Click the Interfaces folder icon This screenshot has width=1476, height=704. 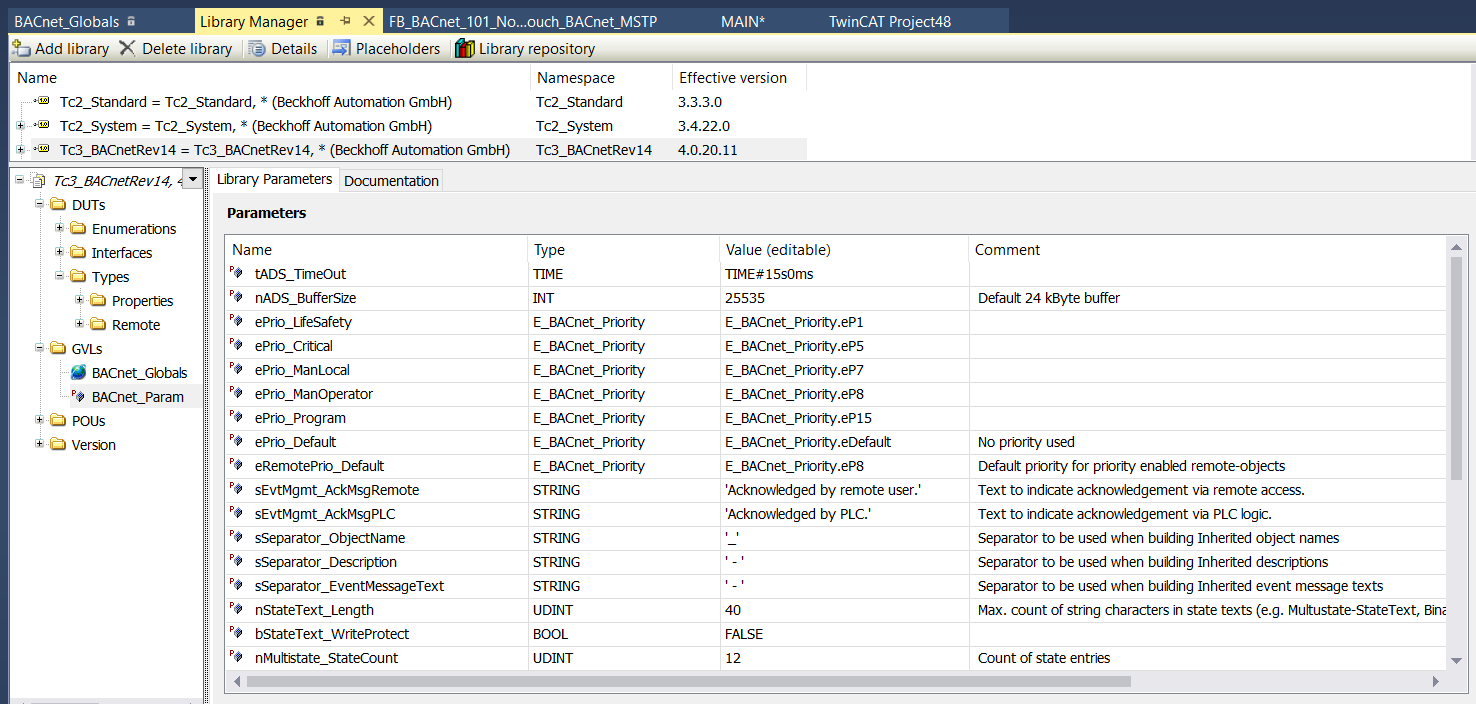[78, 253]
